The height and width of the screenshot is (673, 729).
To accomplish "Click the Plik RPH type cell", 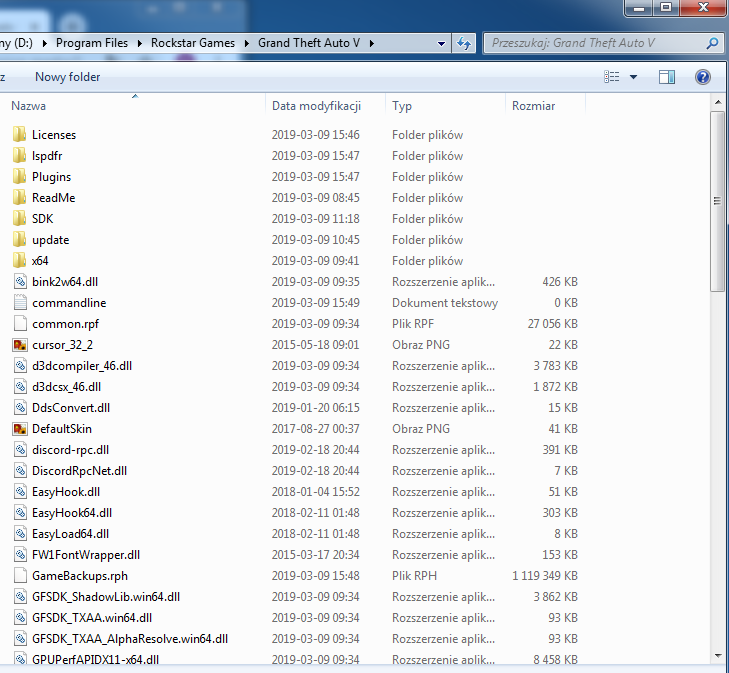I will pos(414,575).
